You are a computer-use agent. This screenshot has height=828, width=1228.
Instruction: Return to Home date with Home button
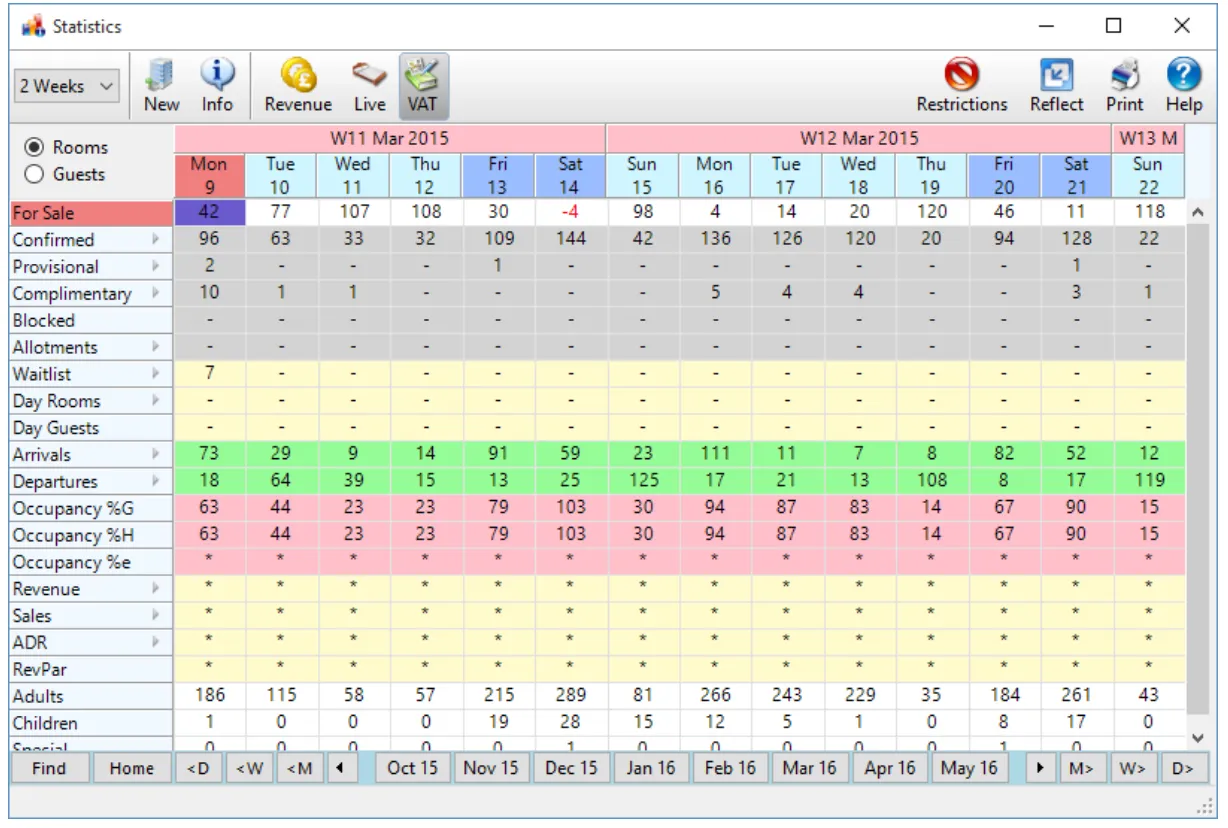click(131, 768)
